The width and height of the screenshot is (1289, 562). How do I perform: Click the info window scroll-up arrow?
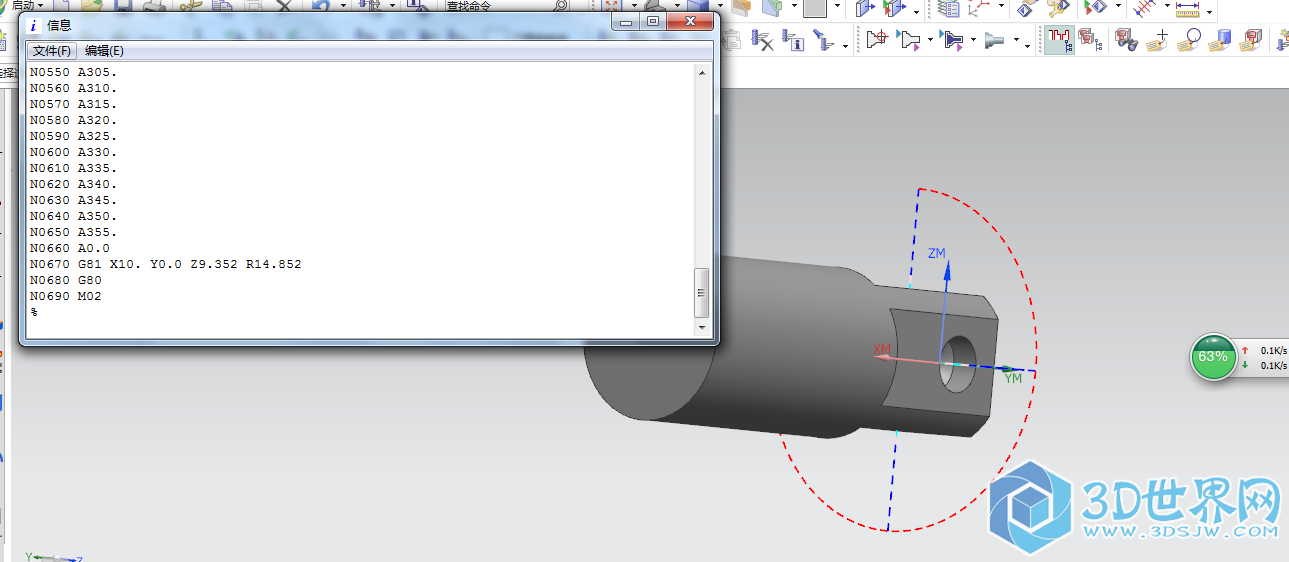[x=702, y=72]
